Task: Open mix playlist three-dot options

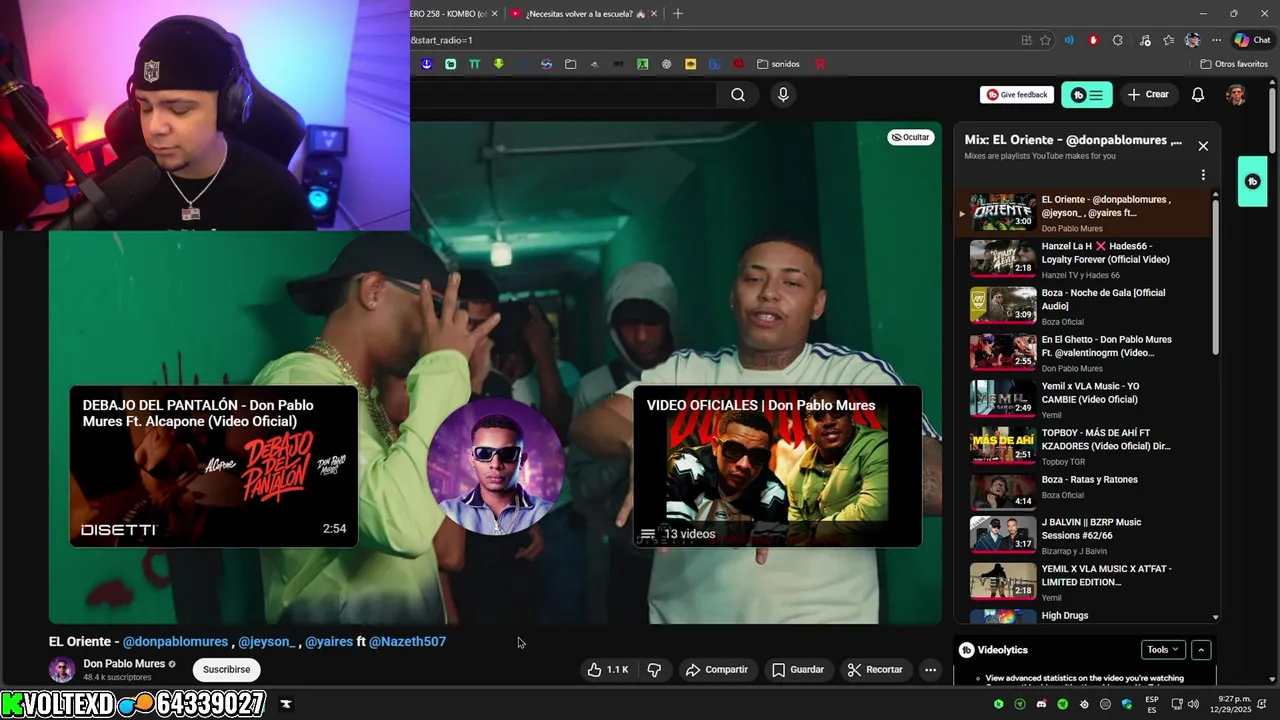Action: (1203, 175)
